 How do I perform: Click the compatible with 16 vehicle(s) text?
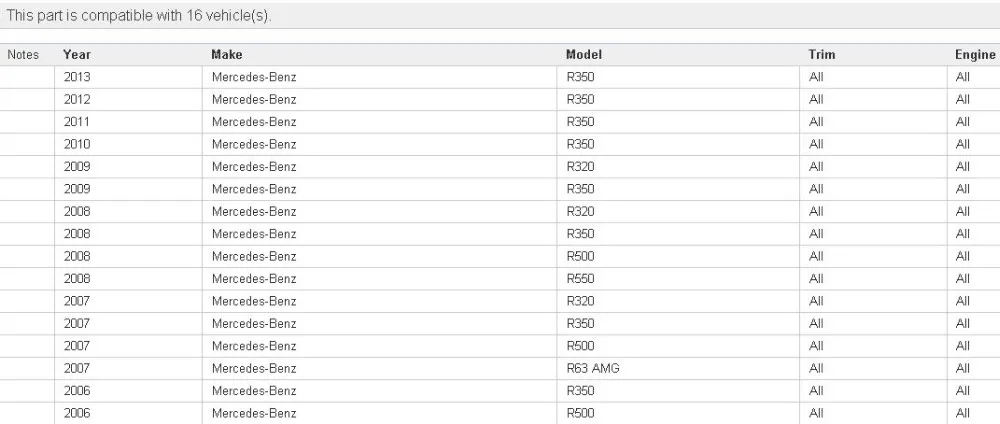(139, 16)
